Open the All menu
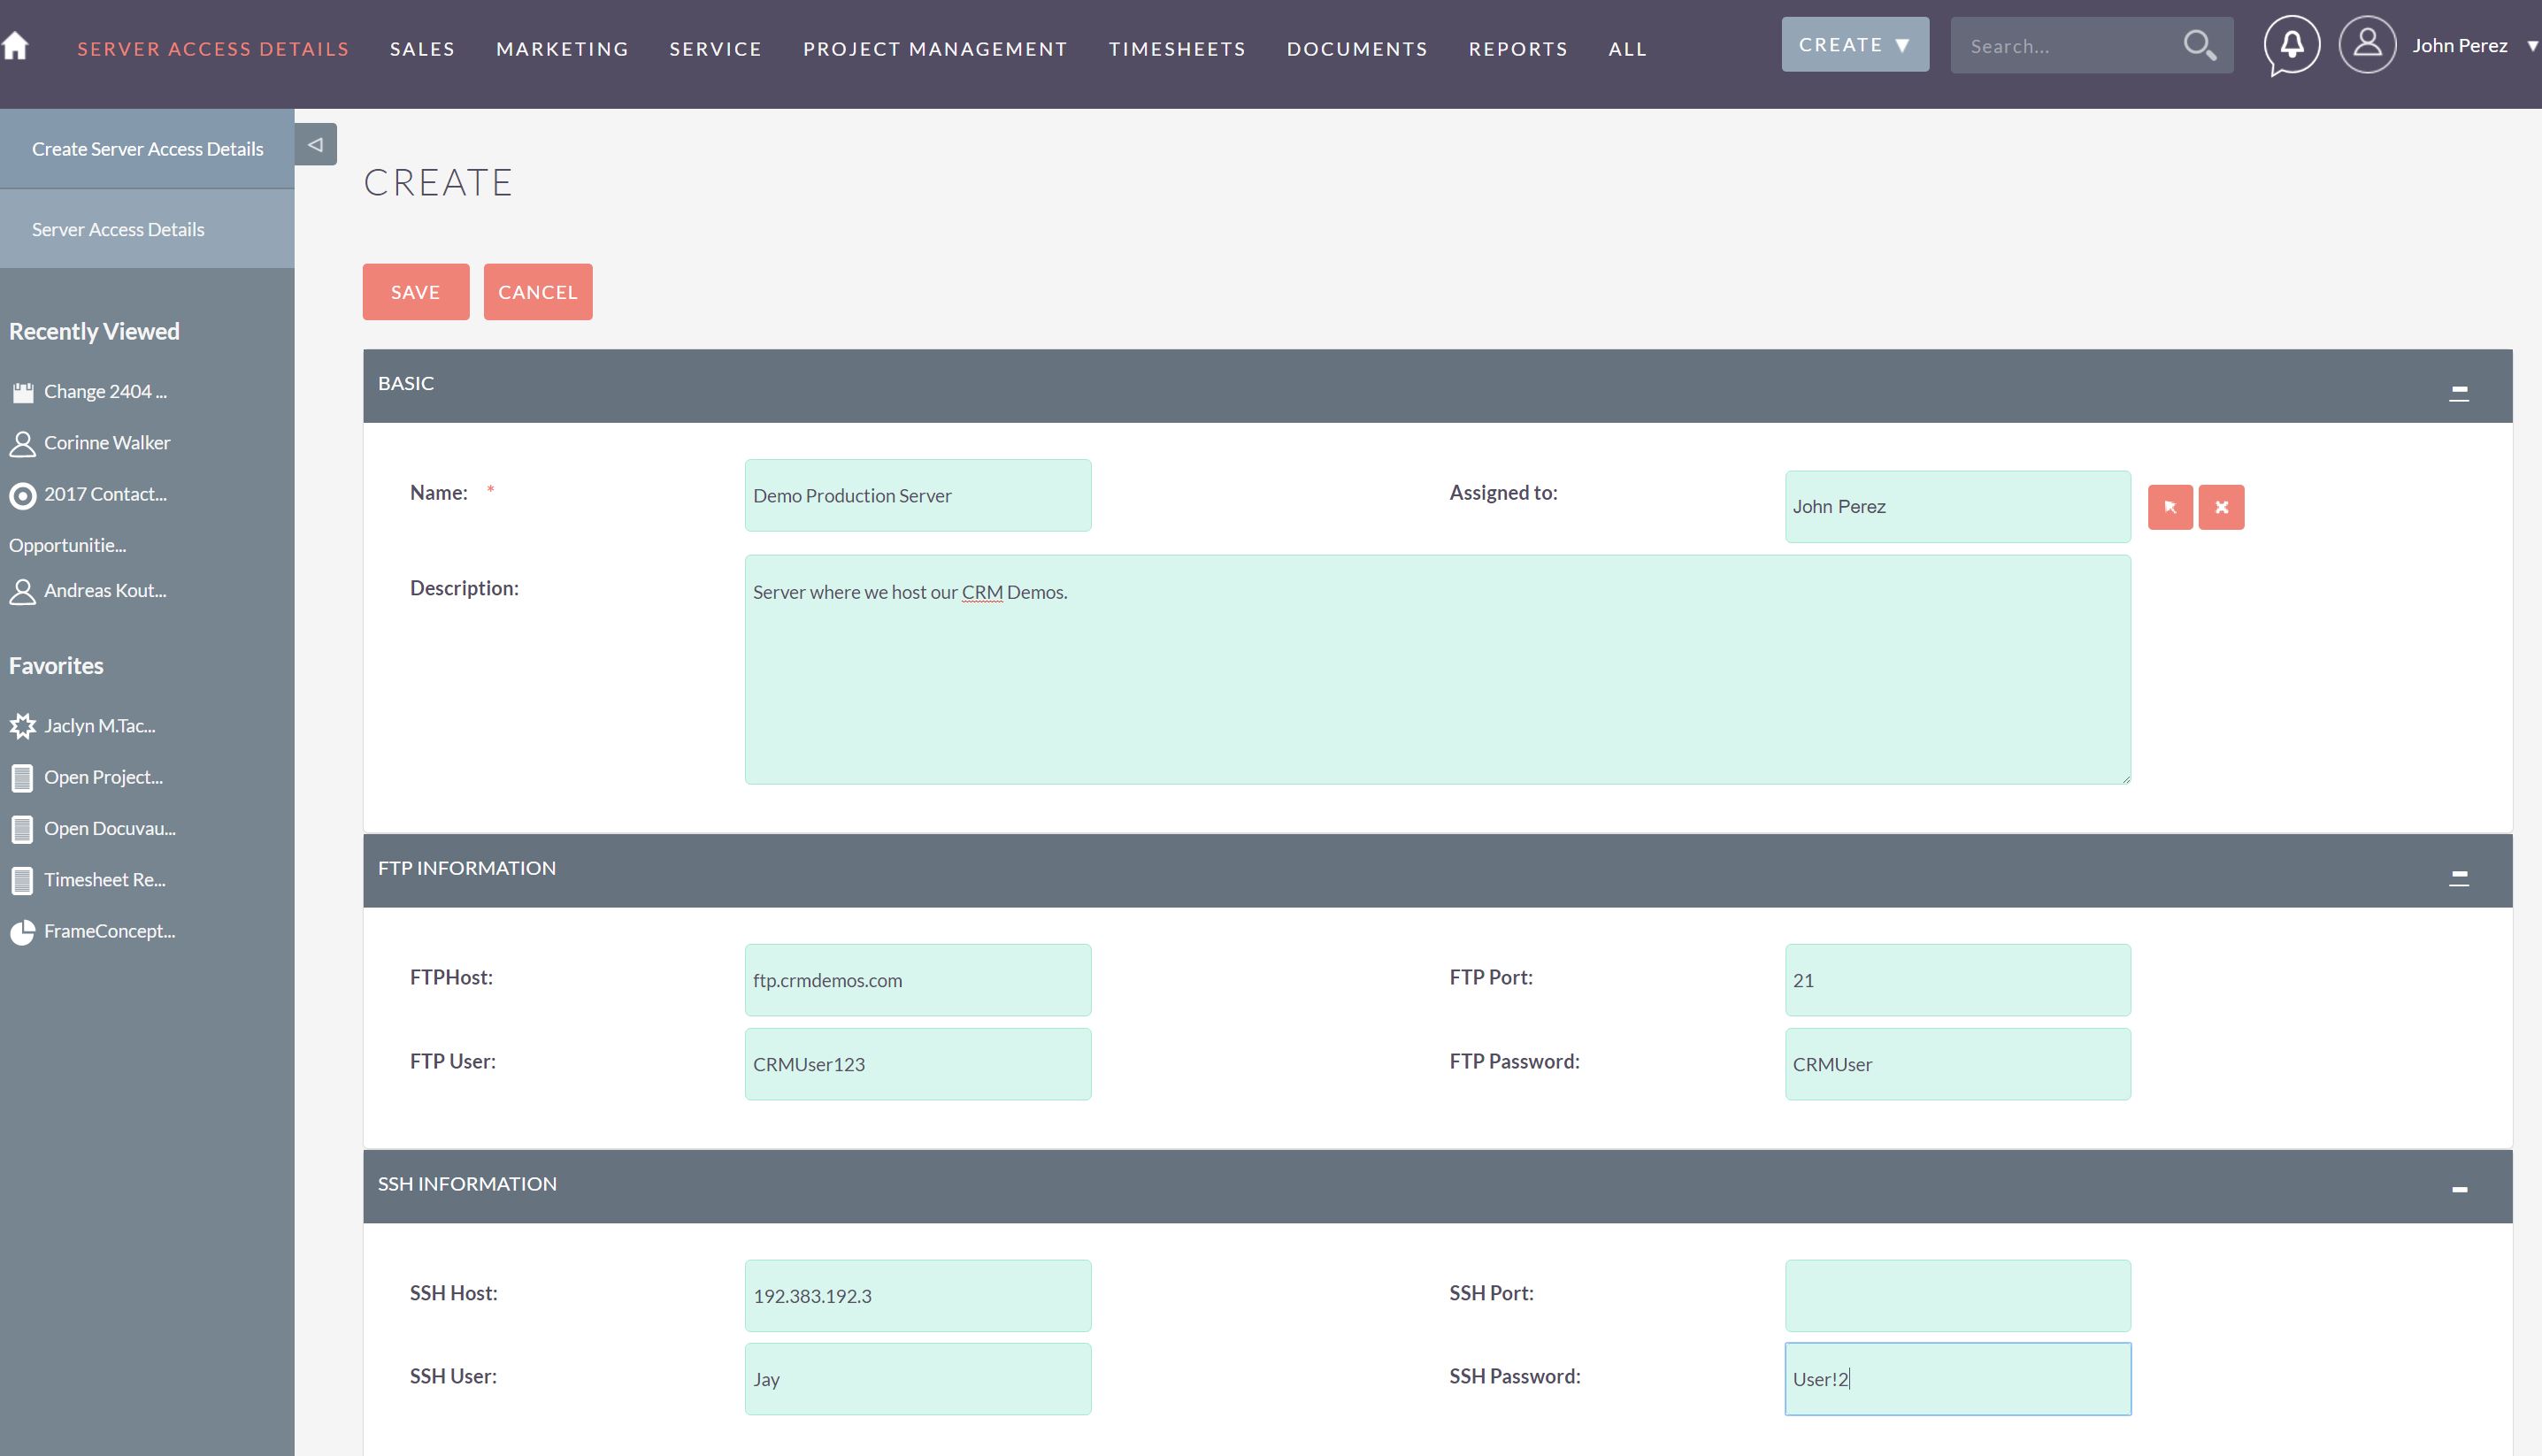Screen dimensions: 2542x1456 tap(1627, 49)
